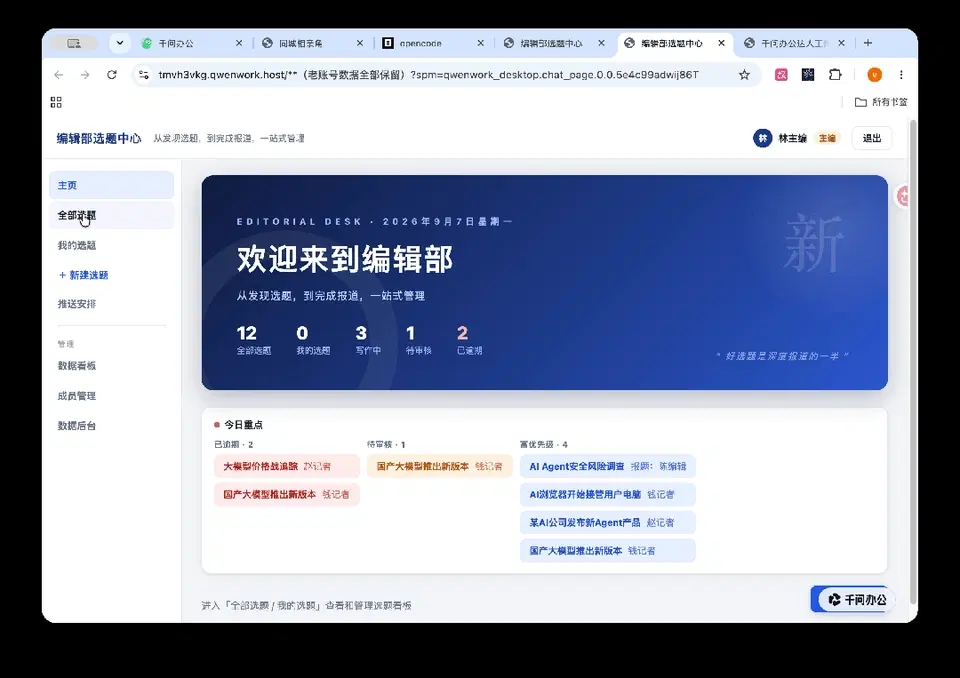
Task: Reload the page with the refresh icon
Action: pos(111,75)
